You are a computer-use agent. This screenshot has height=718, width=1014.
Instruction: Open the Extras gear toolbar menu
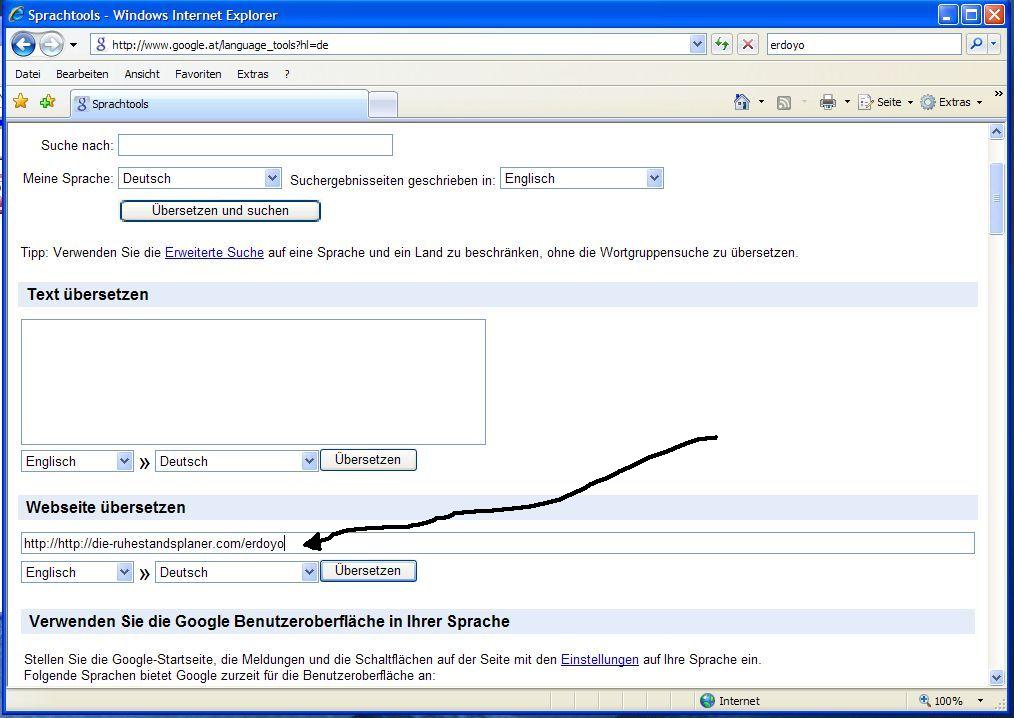(951, 102)
